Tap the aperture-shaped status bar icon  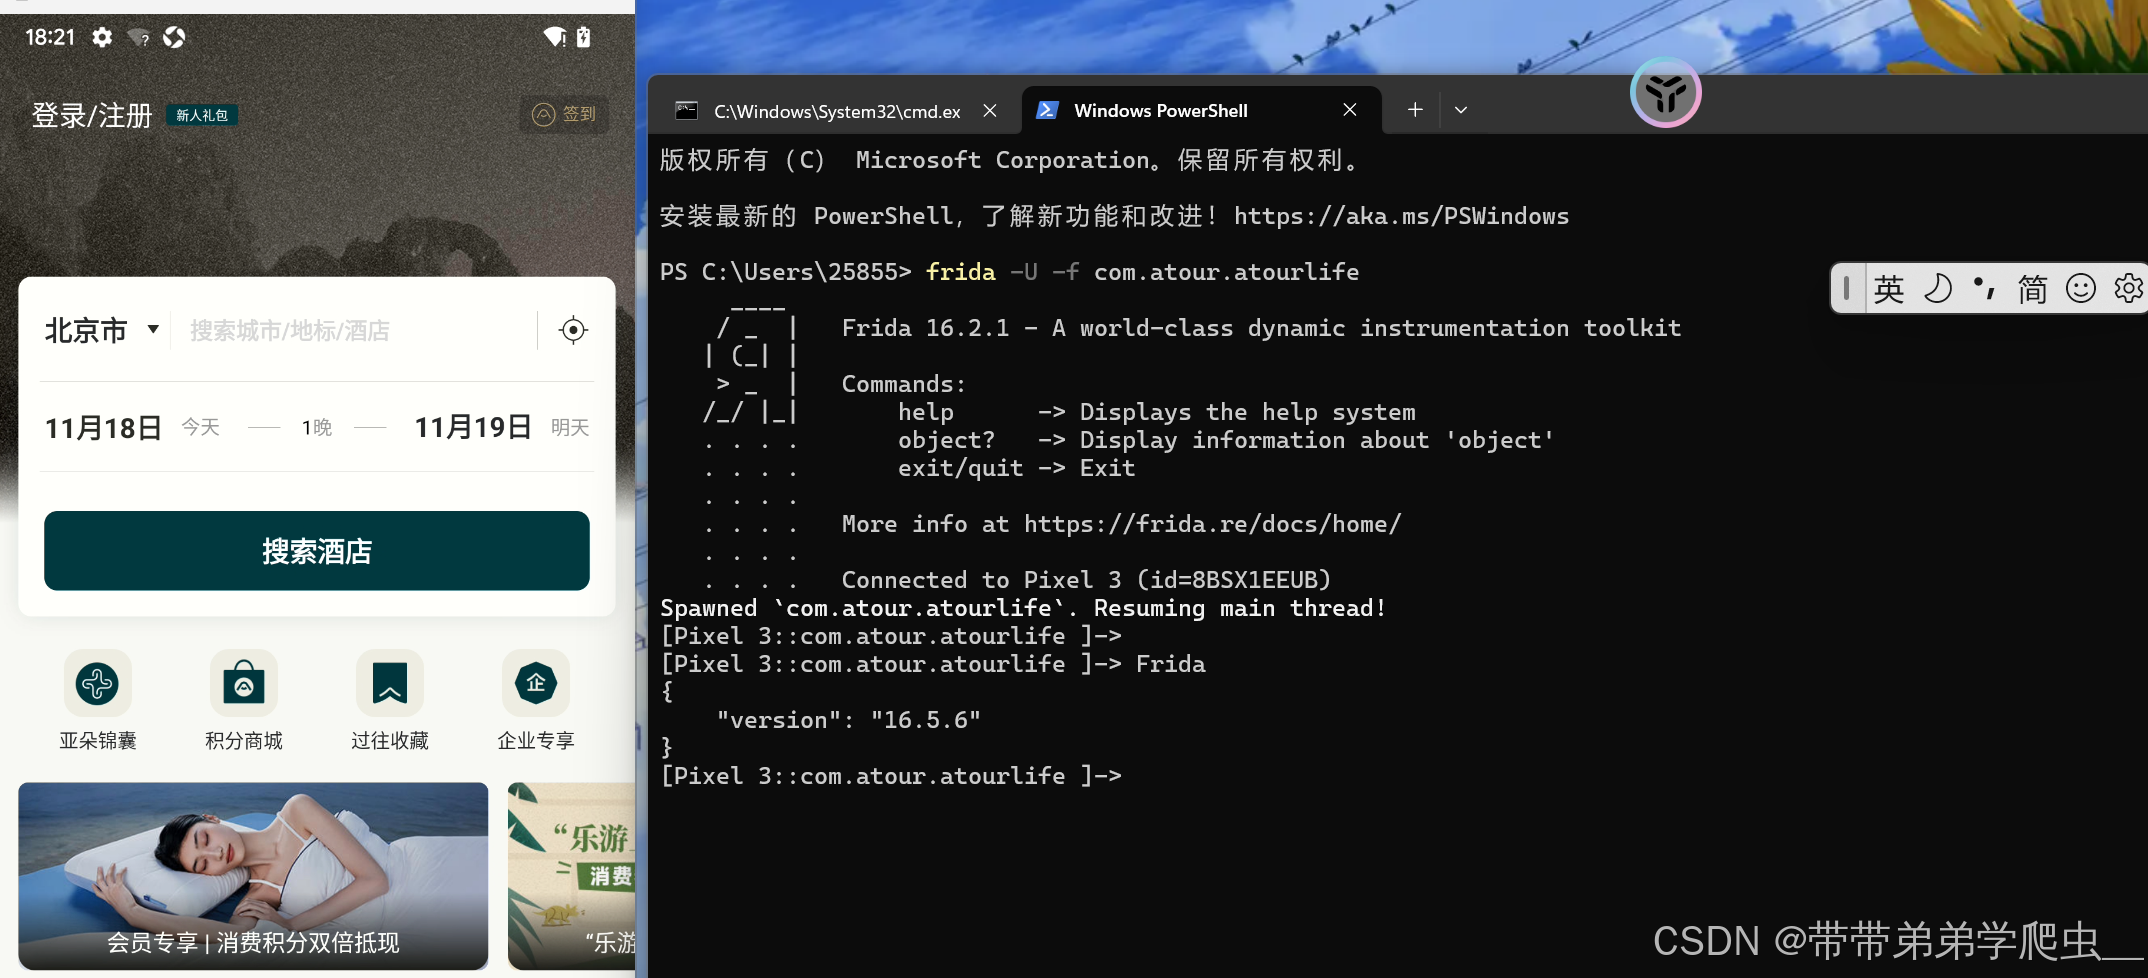[174, 37]
